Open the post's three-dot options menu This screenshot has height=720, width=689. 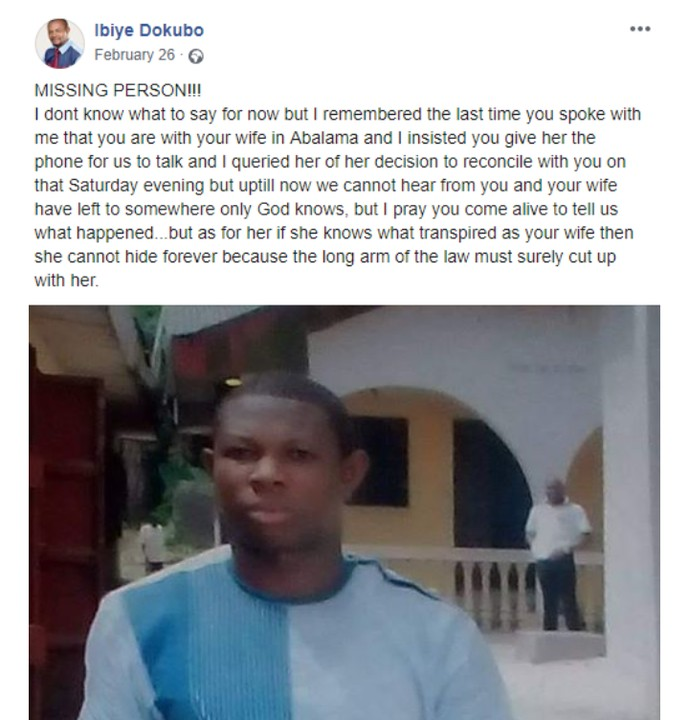point(640,29)
